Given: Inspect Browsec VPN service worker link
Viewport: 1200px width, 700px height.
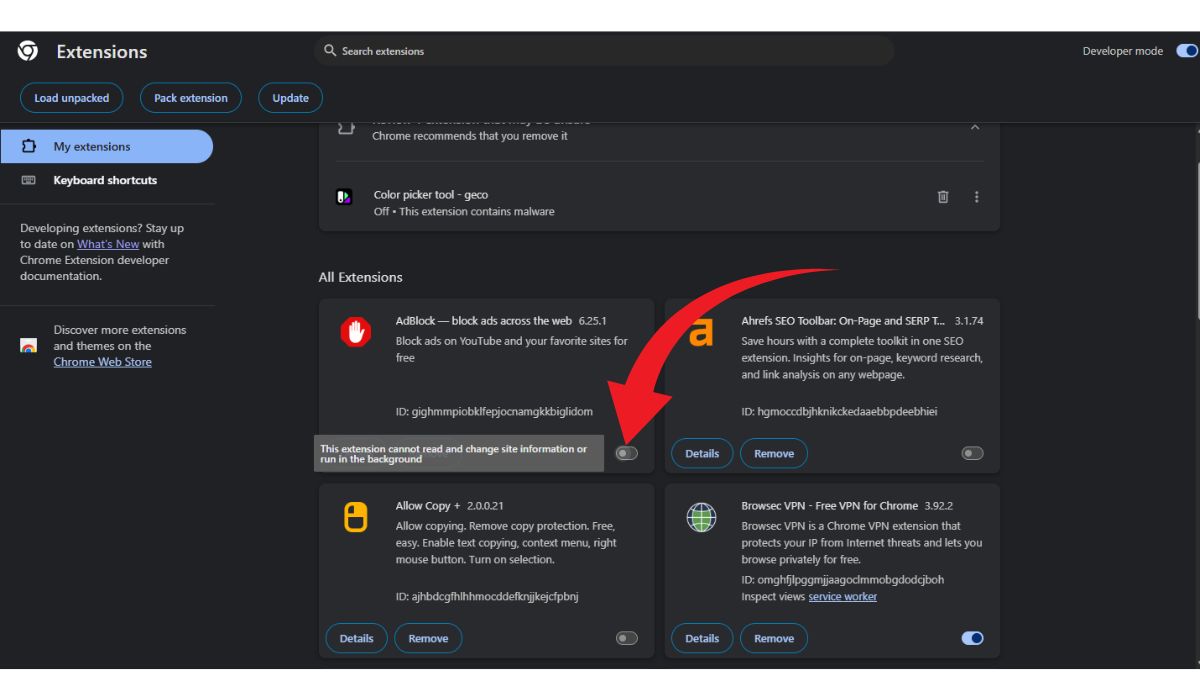Looking at the screenshot, I should tap(843, 596).
